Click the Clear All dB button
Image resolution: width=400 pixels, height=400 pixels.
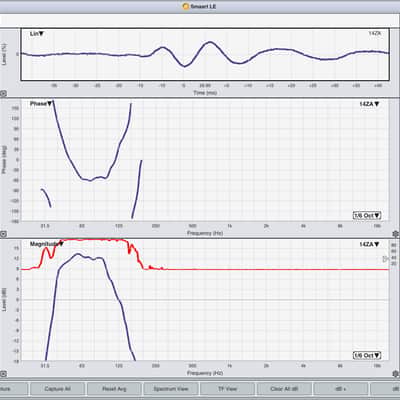click(x=284, y=389)
